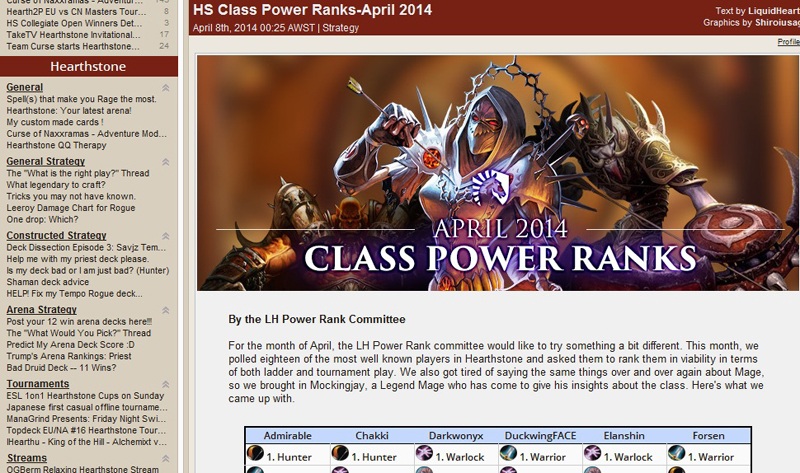800x473 pixels.
Task: Open 'TakeTV Hearthstone Invitational…' news item
Action: point(73,35)
